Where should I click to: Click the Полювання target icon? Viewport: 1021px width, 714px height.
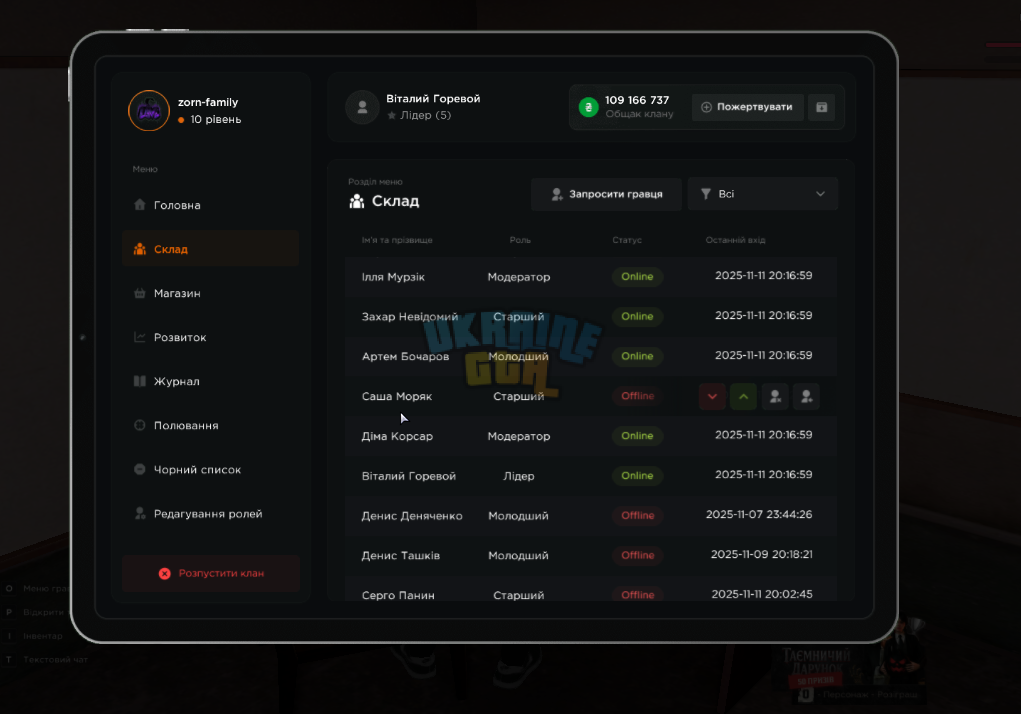pyautogui.click(x=139, y=425)
